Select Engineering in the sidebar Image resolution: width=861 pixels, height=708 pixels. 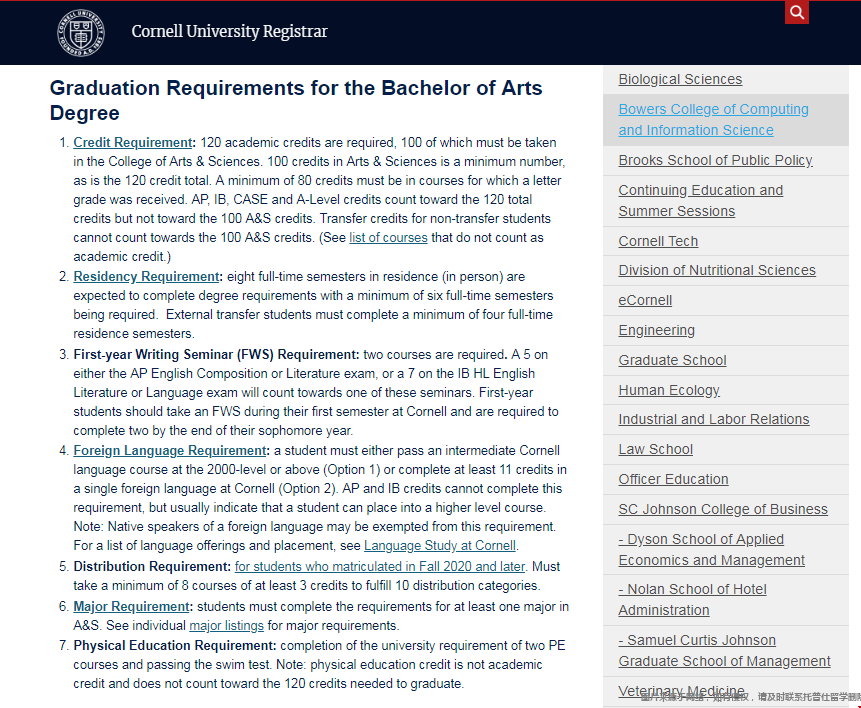tap(657, 330)
